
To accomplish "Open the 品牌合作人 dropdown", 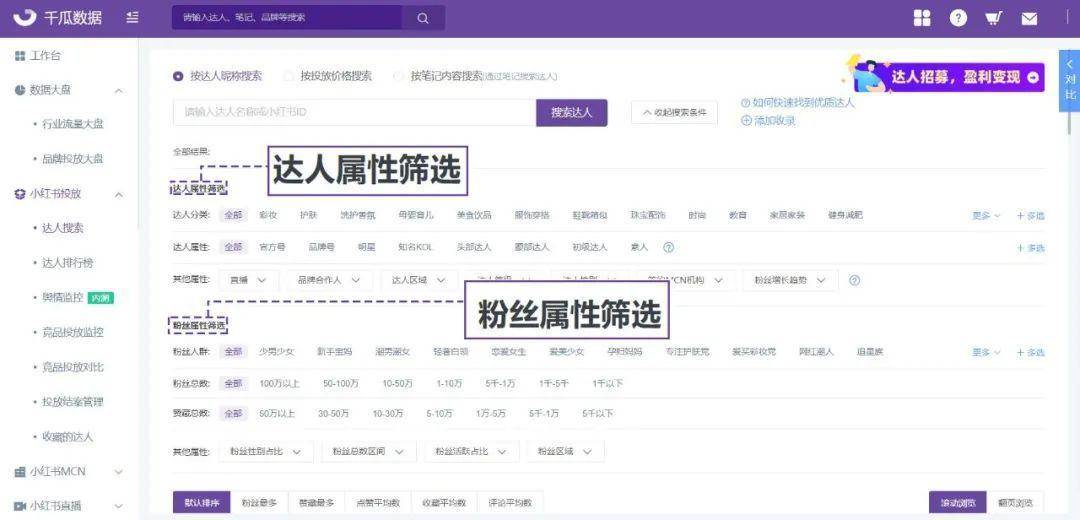I will tap(329, 280).
